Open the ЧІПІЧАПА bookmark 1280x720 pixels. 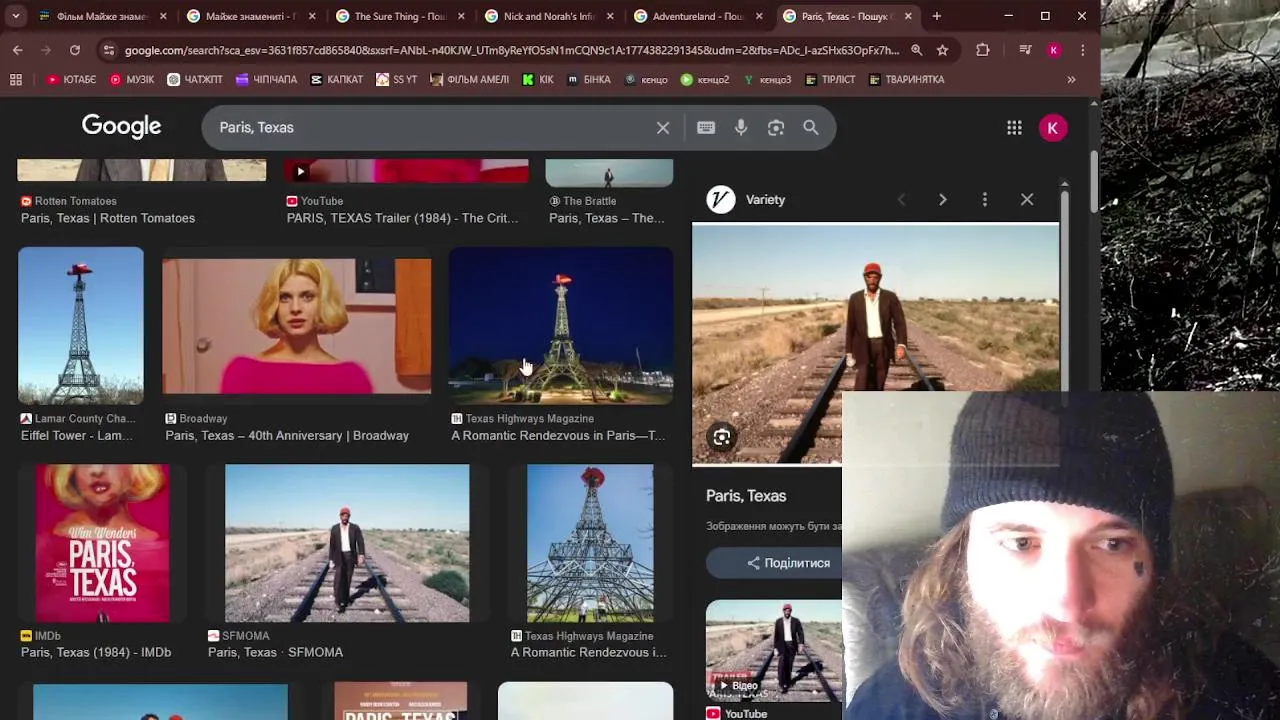click(x=266, y=79)
